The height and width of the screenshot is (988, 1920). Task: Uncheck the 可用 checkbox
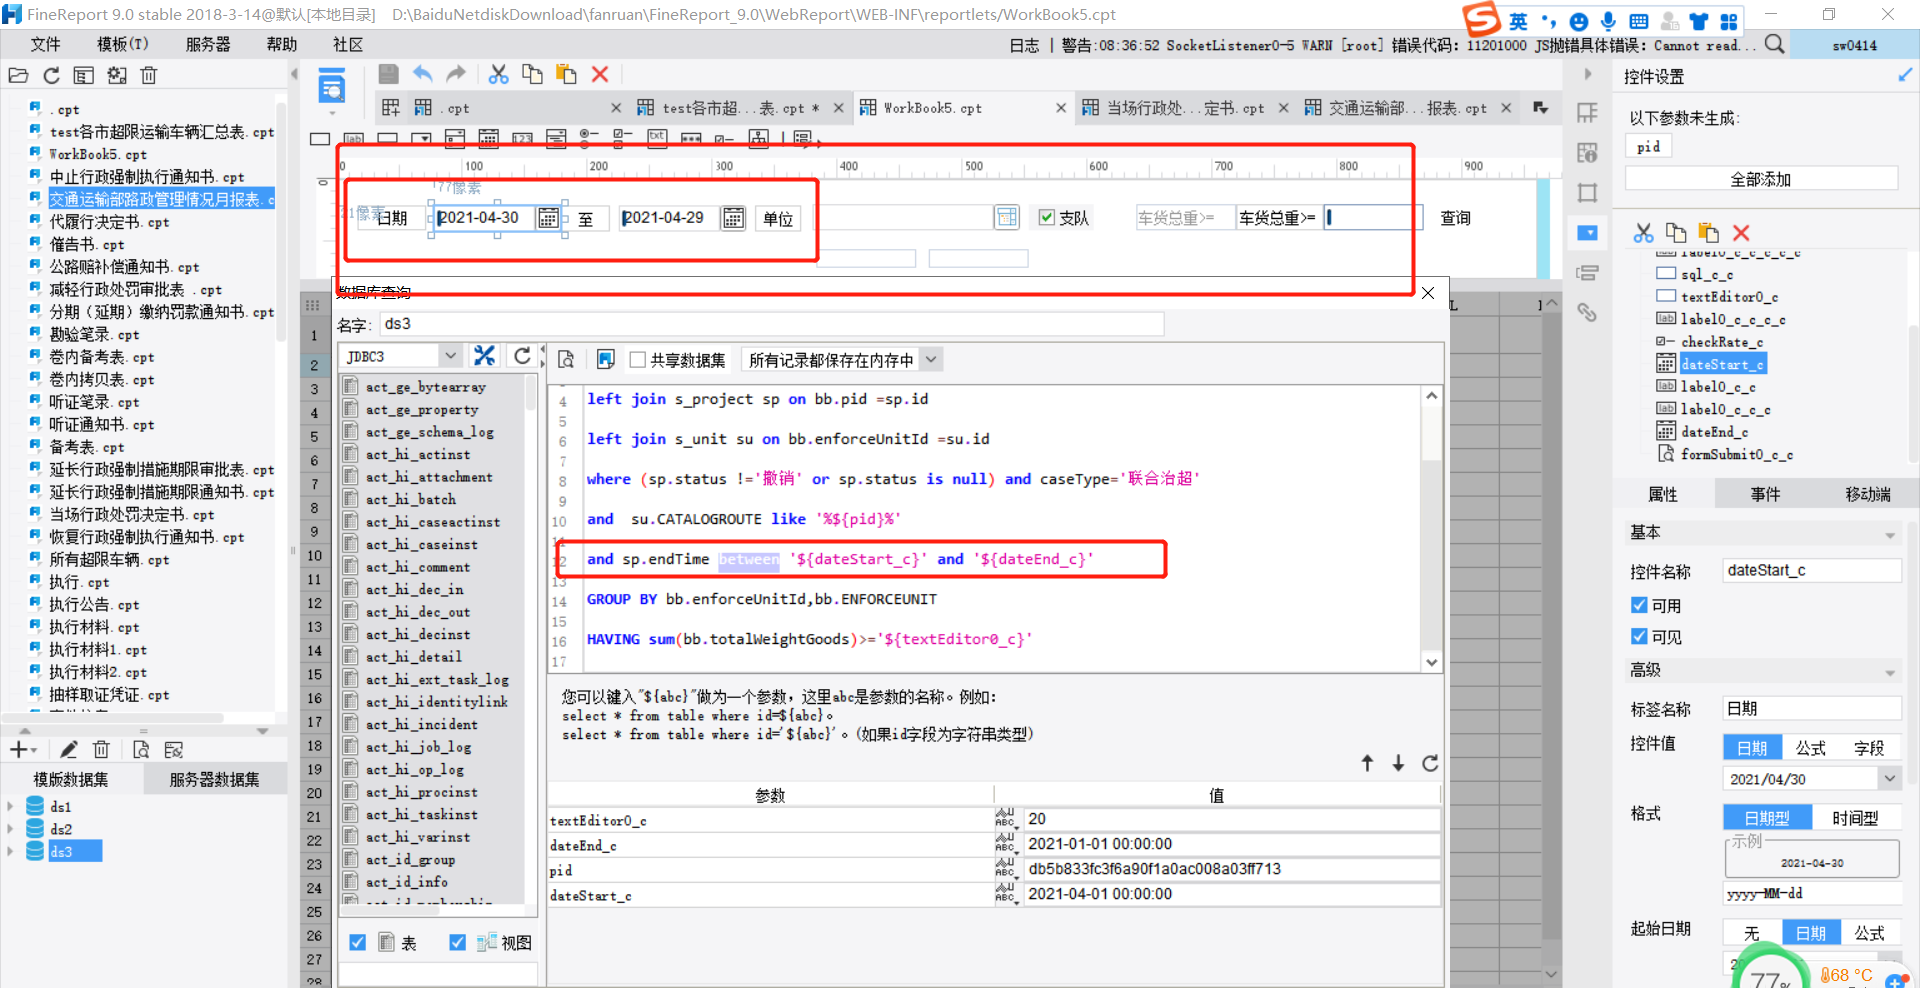(x=1639, y=605)
